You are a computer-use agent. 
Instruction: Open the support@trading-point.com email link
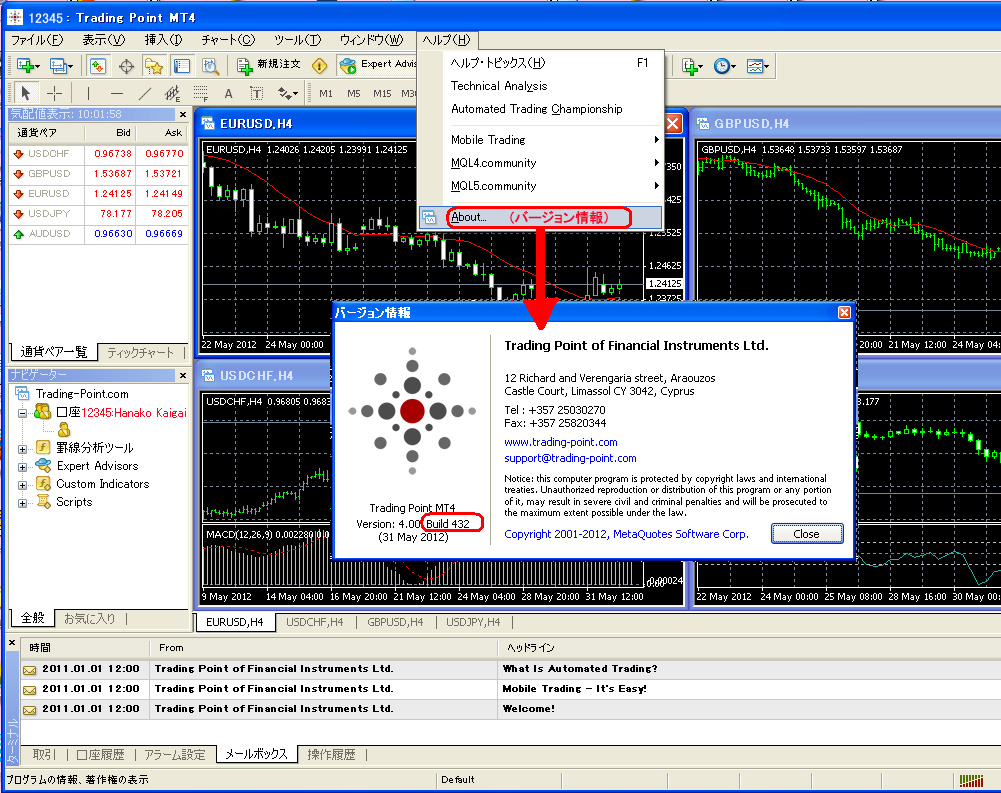click(570, 458)
